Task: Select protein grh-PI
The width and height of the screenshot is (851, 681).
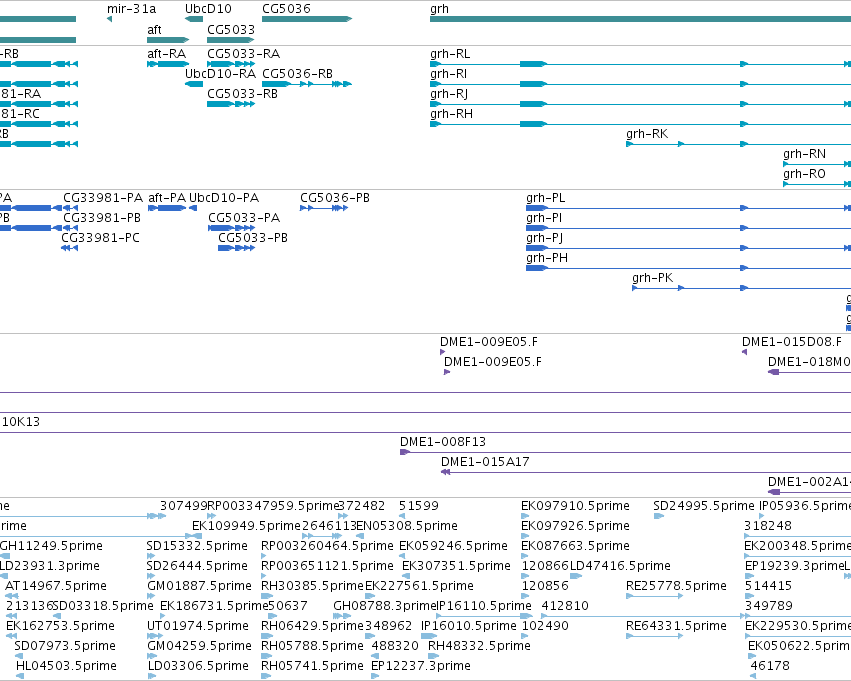Action: click(544, 218)
